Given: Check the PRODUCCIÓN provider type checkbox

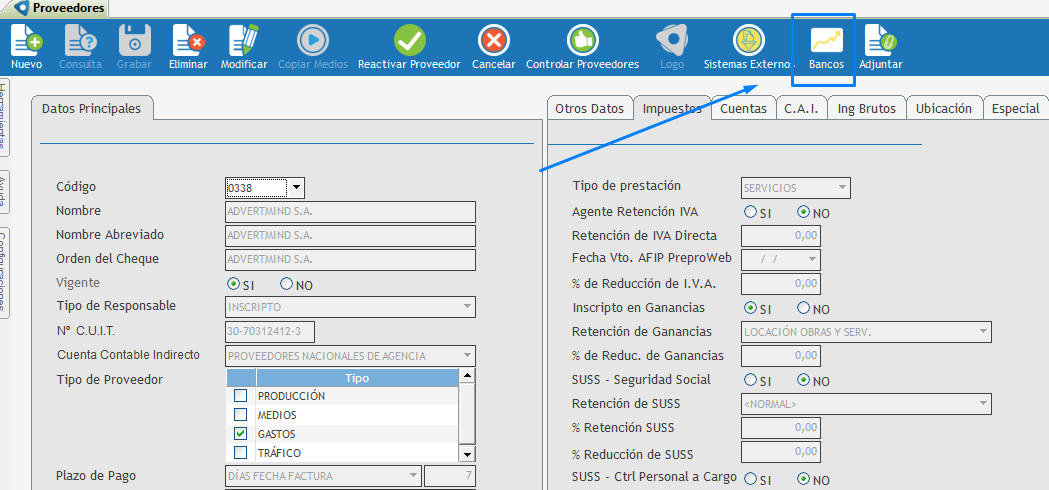Looking at the screenshot, I should tap(240, 396).
